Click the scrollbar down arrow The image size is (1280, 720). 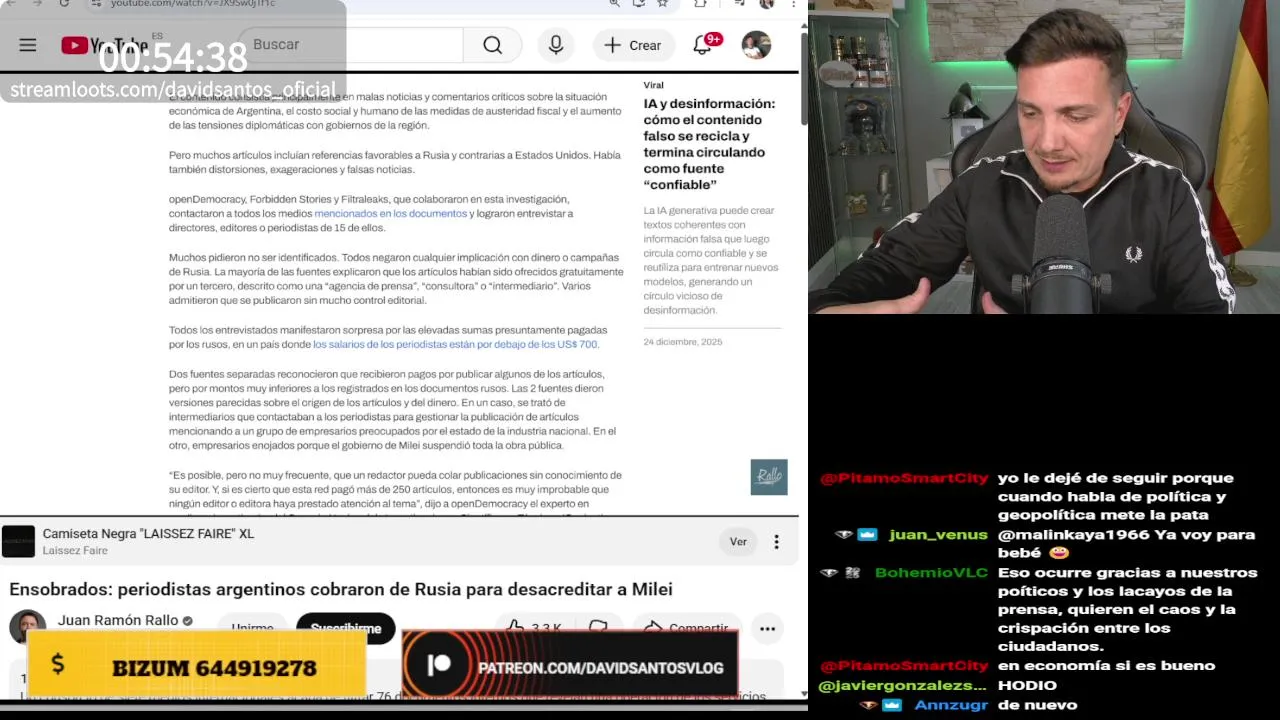tap(803, 692)
